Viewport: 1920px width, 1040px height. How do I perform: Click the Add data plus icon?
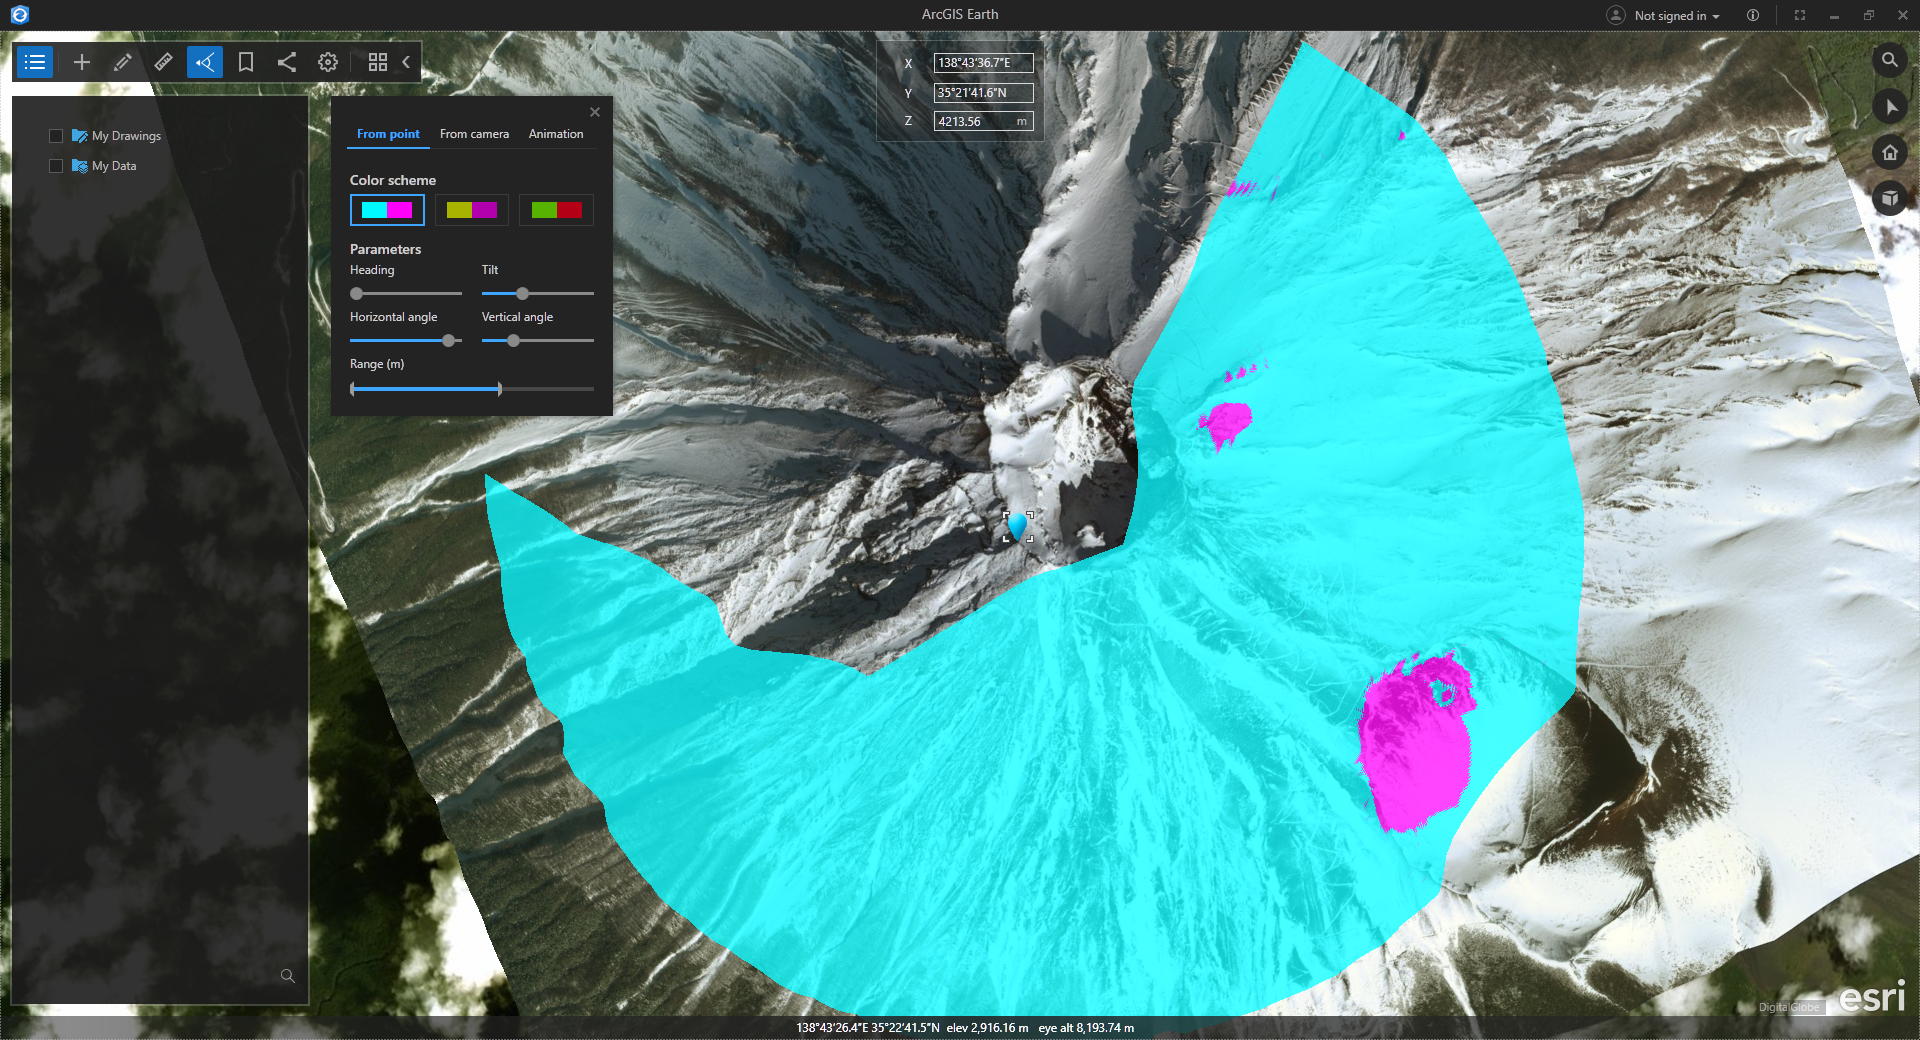coord(82,62)
